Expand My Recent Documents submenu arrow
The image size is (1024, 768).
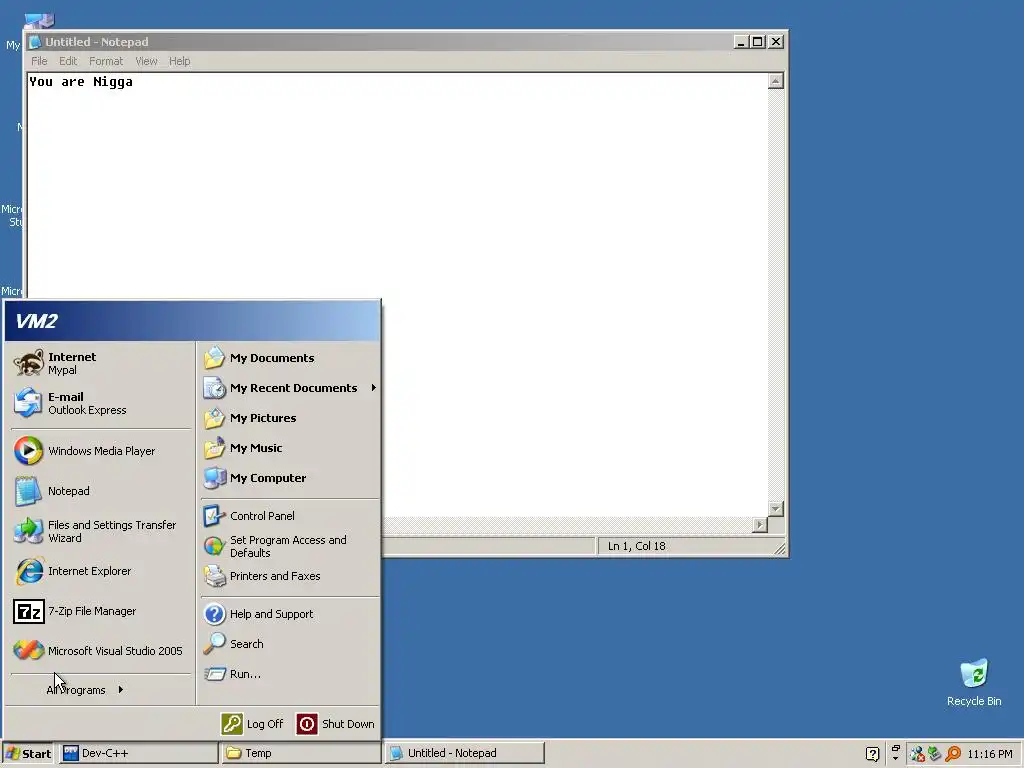[x=374, y=388]
